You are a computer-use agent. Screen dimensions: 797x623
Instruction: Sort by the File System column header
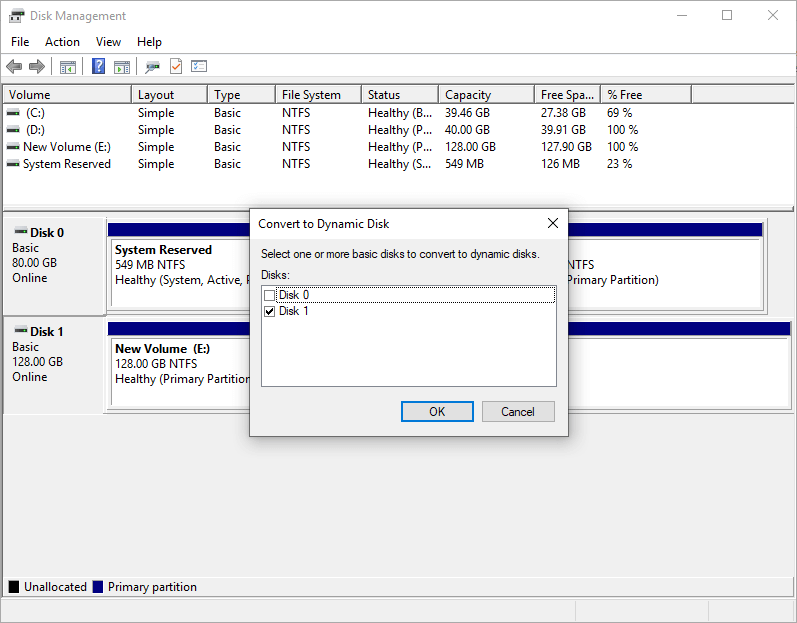coord(316,95)
